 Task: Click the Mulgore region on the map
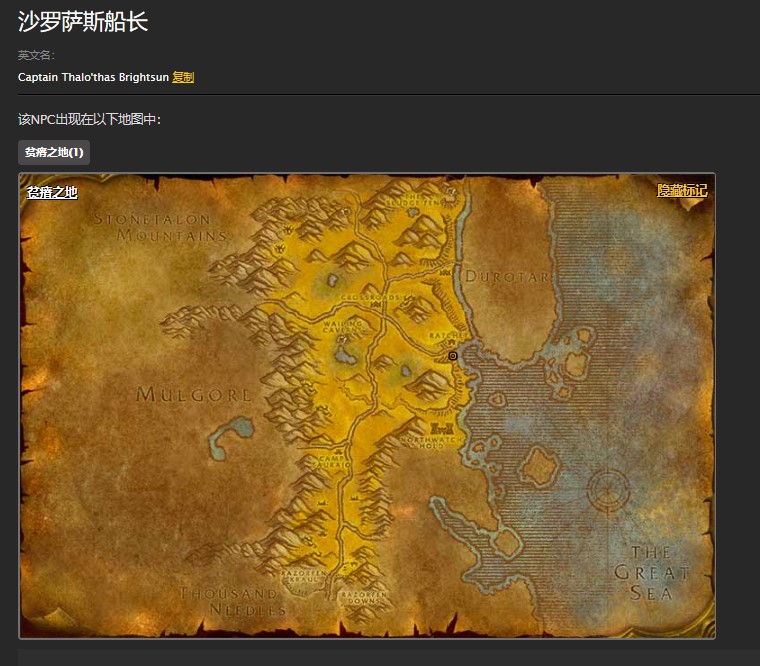pos(194,394)
